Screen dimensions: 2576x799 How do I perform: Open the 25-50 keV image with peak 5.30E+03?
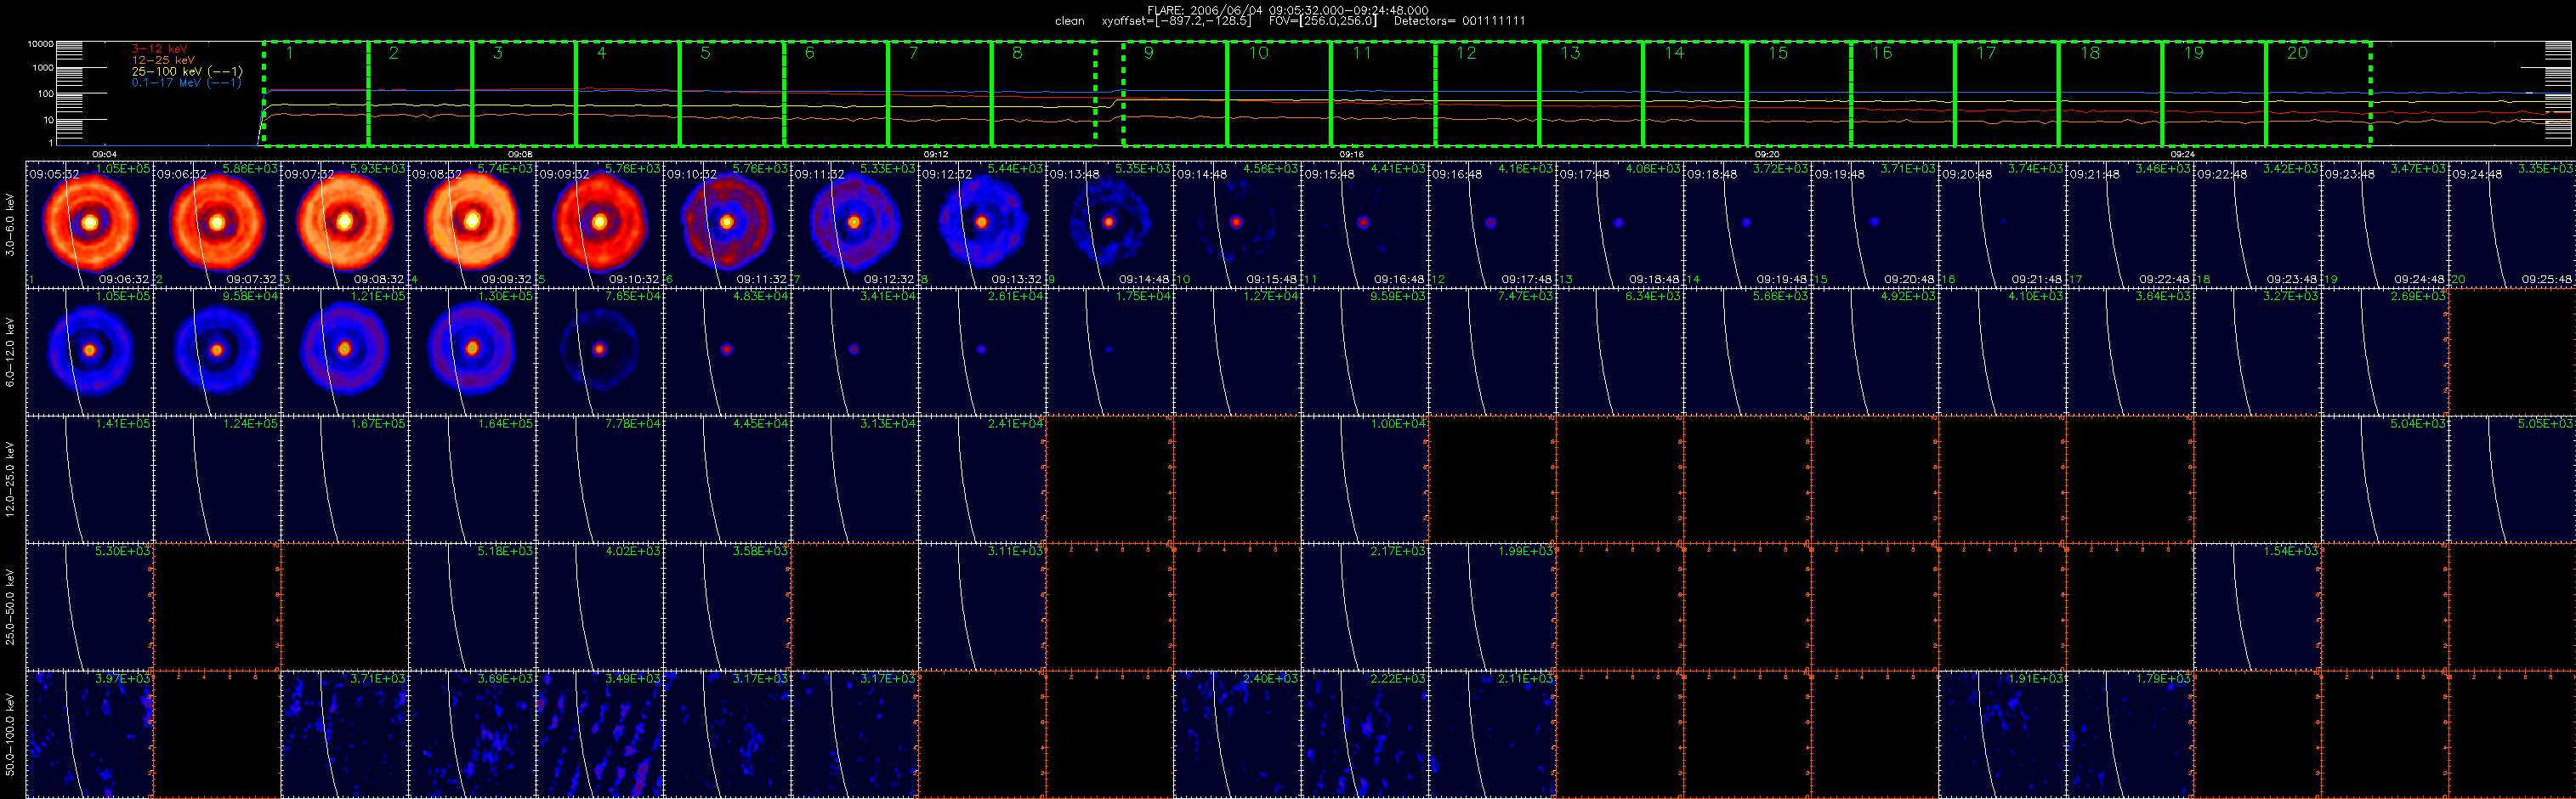[x=89, y=607]
